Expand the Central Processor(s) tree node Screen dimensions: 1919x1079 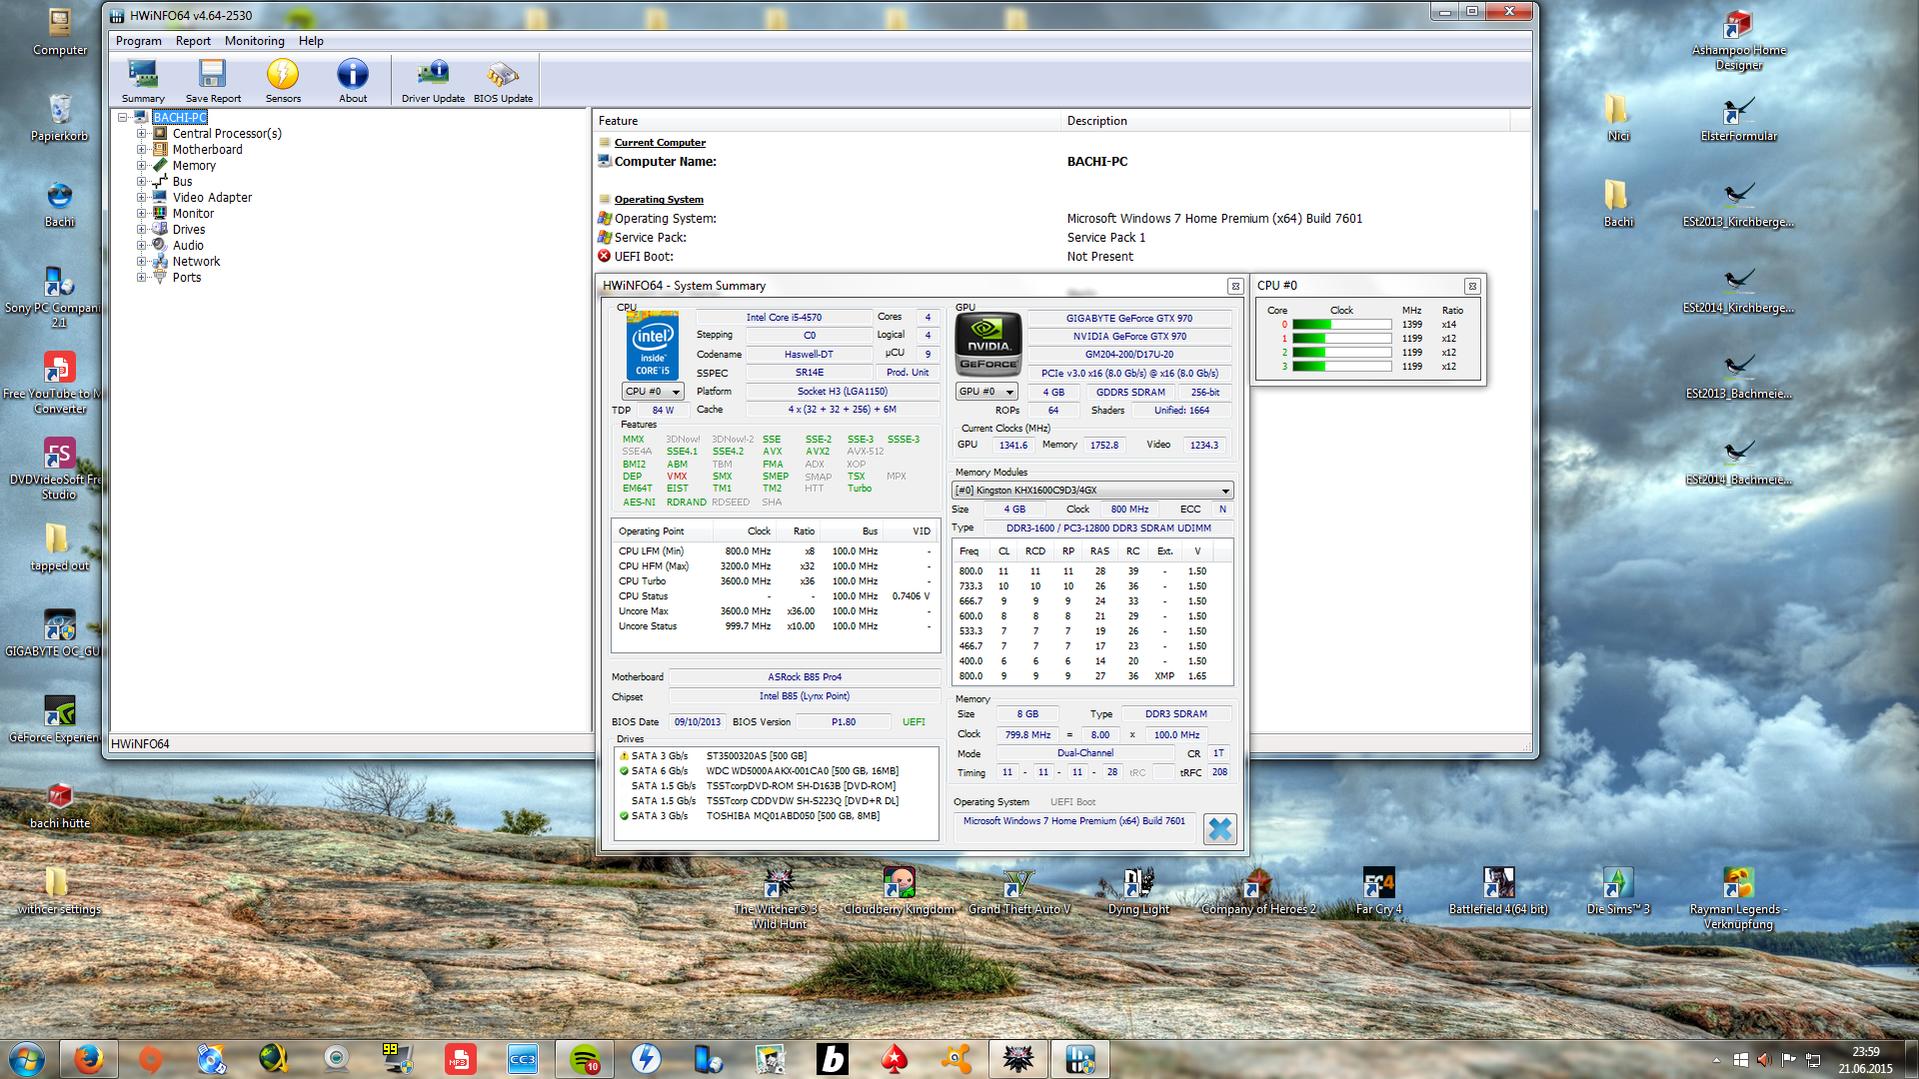point(142,133)
